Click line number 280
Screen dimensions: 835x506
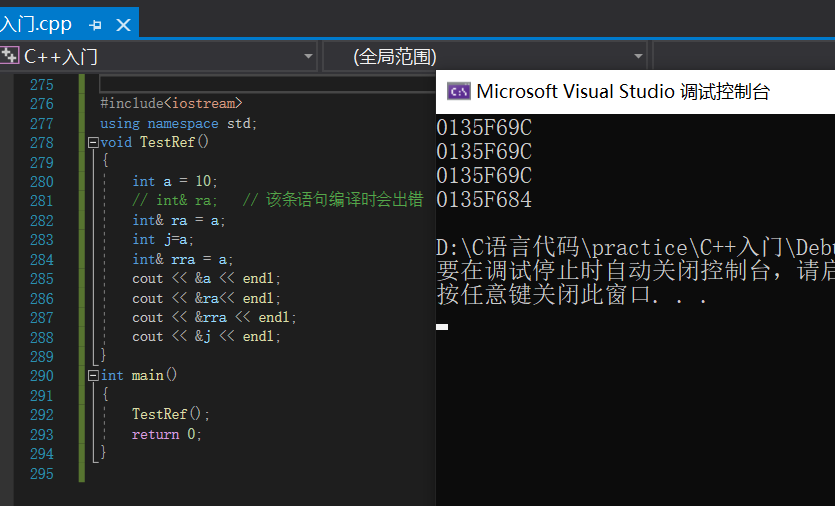[x=42, y=182]
